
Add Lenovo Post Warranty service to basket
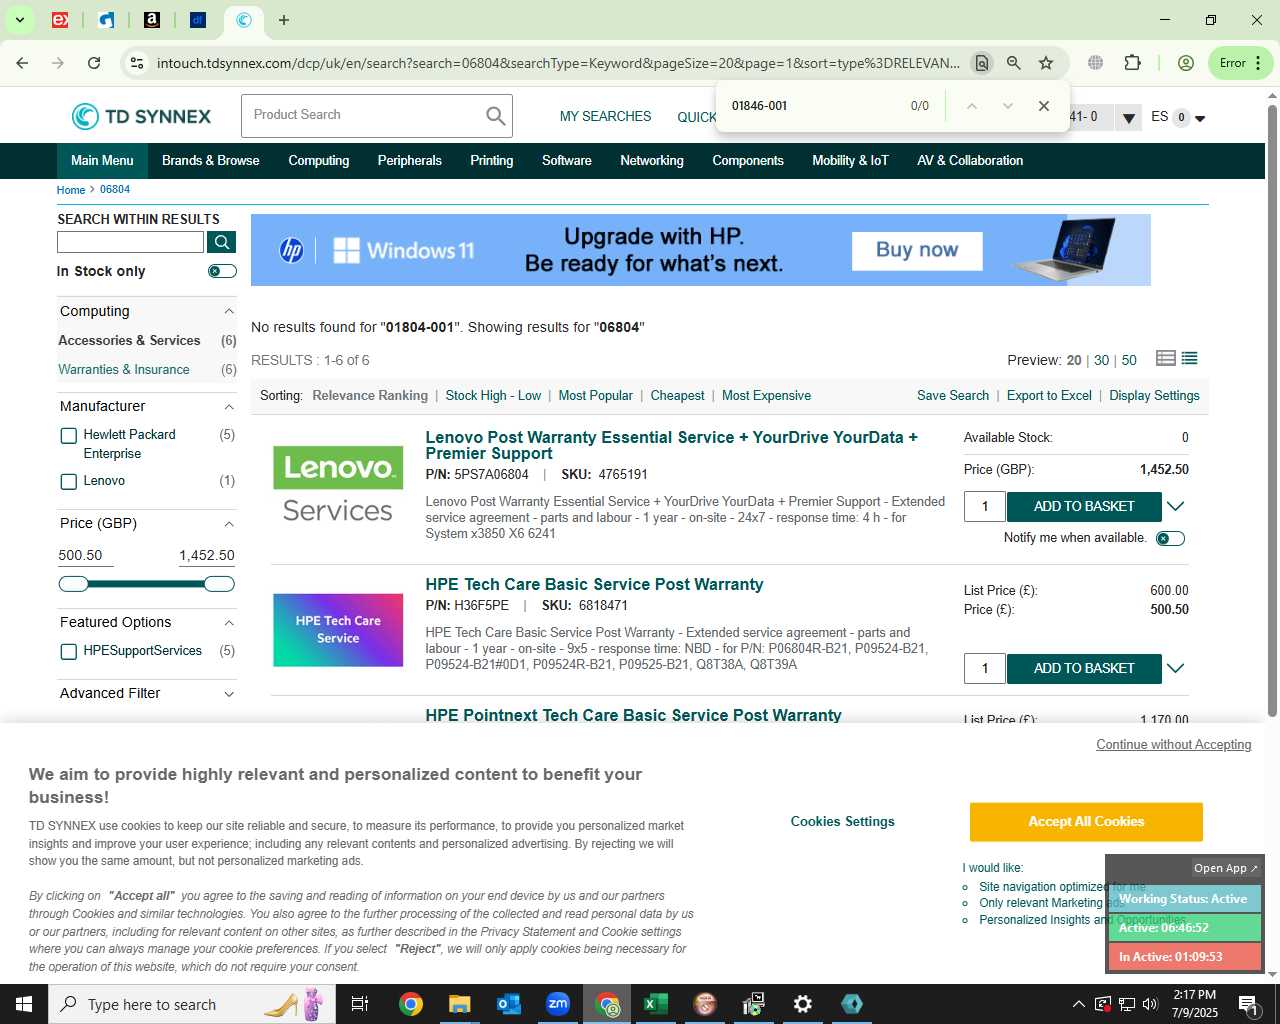pos(1084,507)
